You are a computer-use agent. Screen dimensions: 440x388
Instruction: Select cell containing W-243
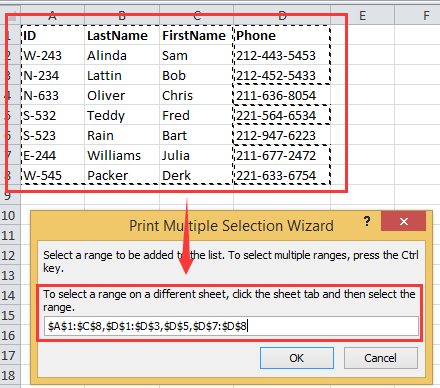[x=53, y=55]
